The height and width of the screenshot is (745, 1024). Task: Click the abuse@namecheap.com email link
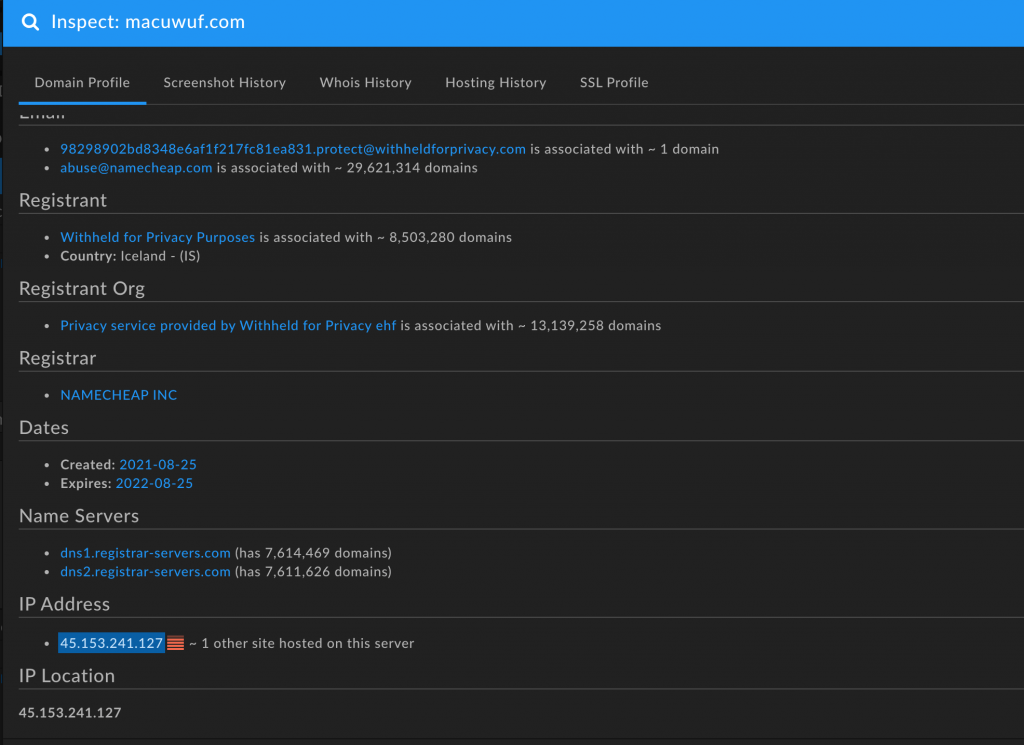(x=136, y=168)
